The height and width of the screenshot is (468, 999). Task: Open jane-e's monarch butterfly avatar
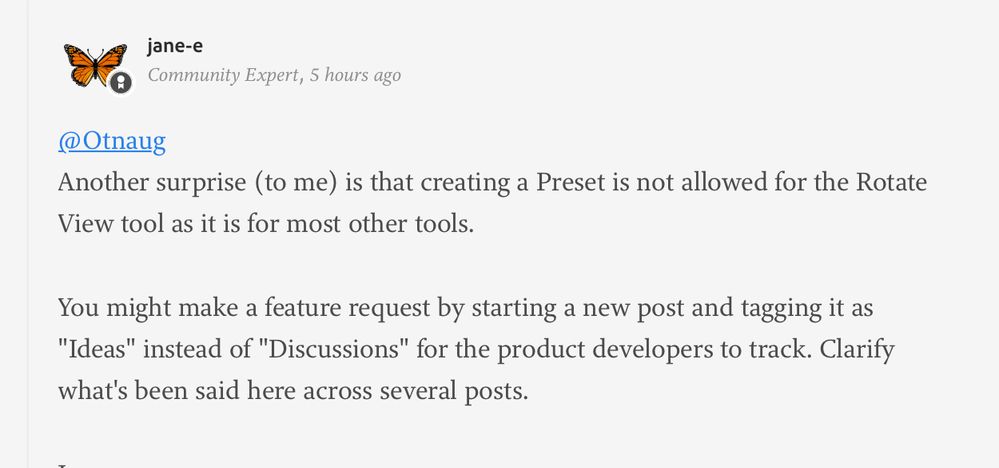click(x=96, y=66)
